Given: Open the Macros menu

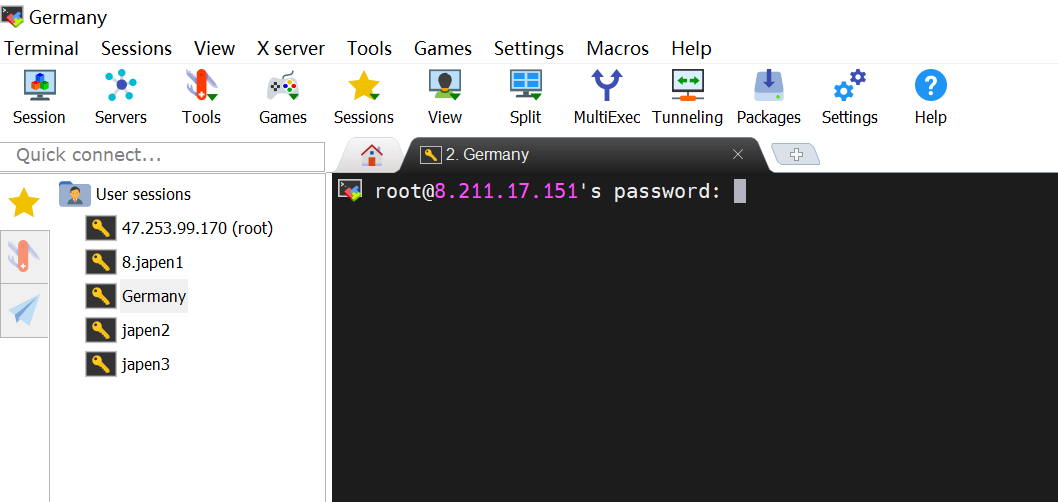Looking at the screenshot, I should (617, 49).
